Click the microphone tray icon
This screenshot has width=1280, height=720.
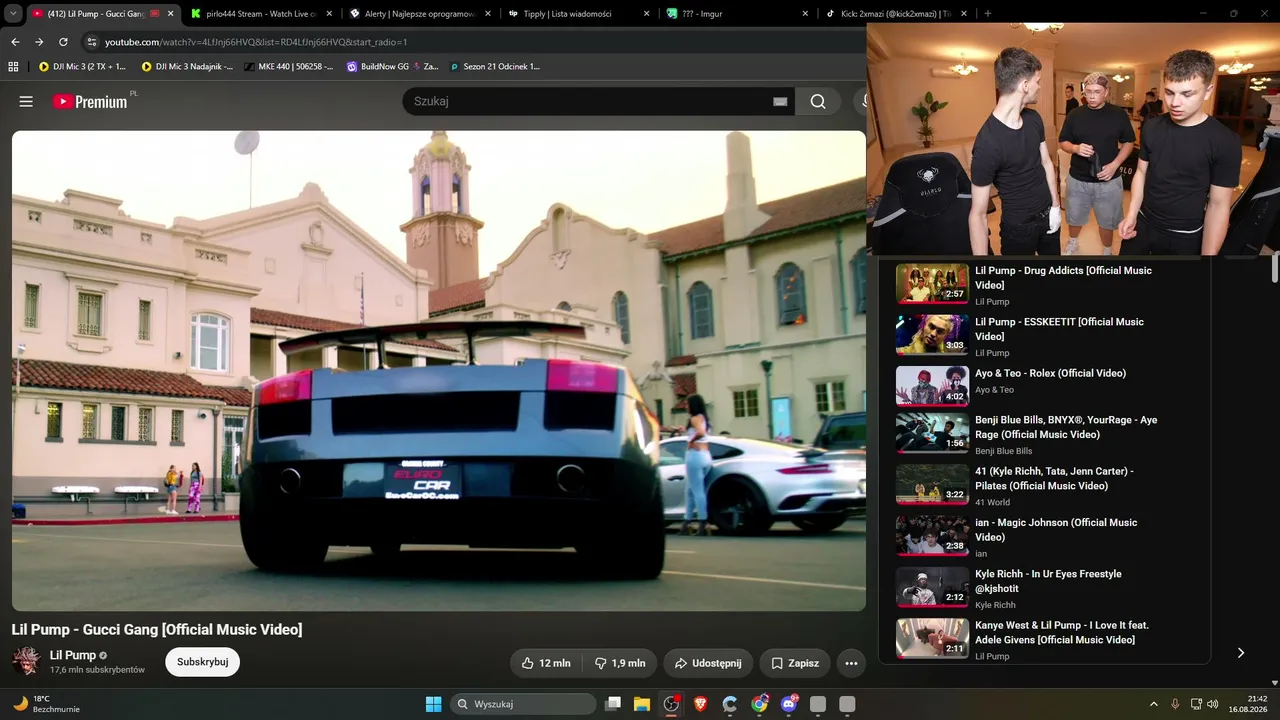[x=1175, y=704]
